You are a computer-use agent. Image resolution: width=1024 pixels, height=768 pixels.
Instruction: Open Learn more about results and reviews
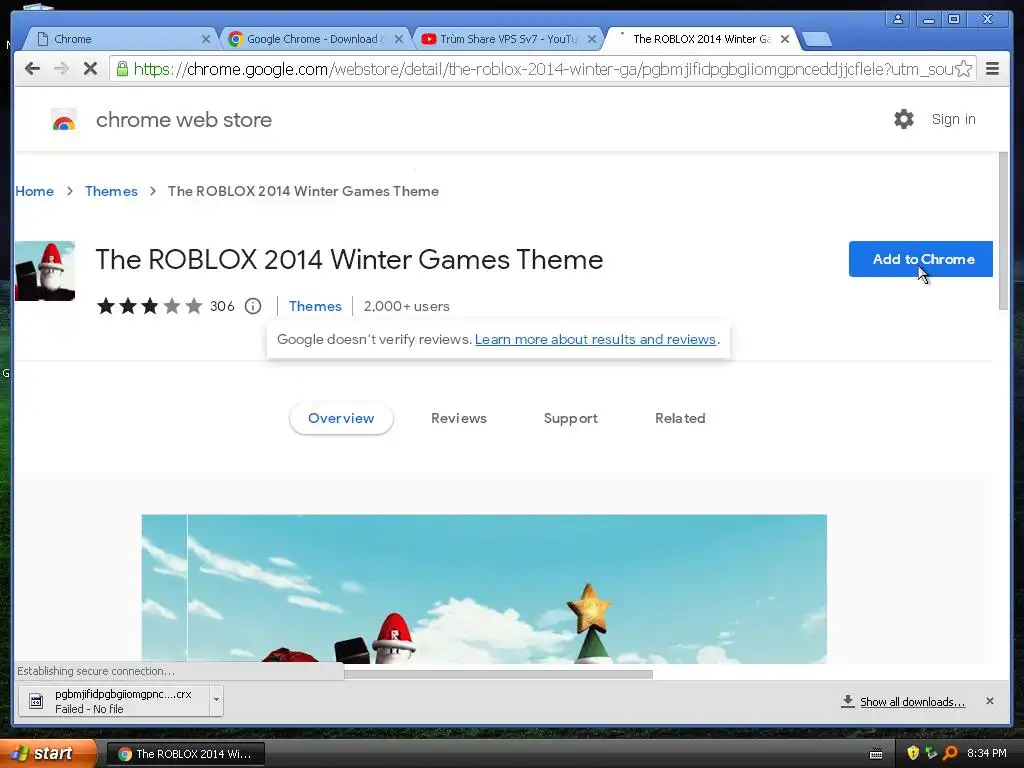pyautogui.click(x=596, y=339)
